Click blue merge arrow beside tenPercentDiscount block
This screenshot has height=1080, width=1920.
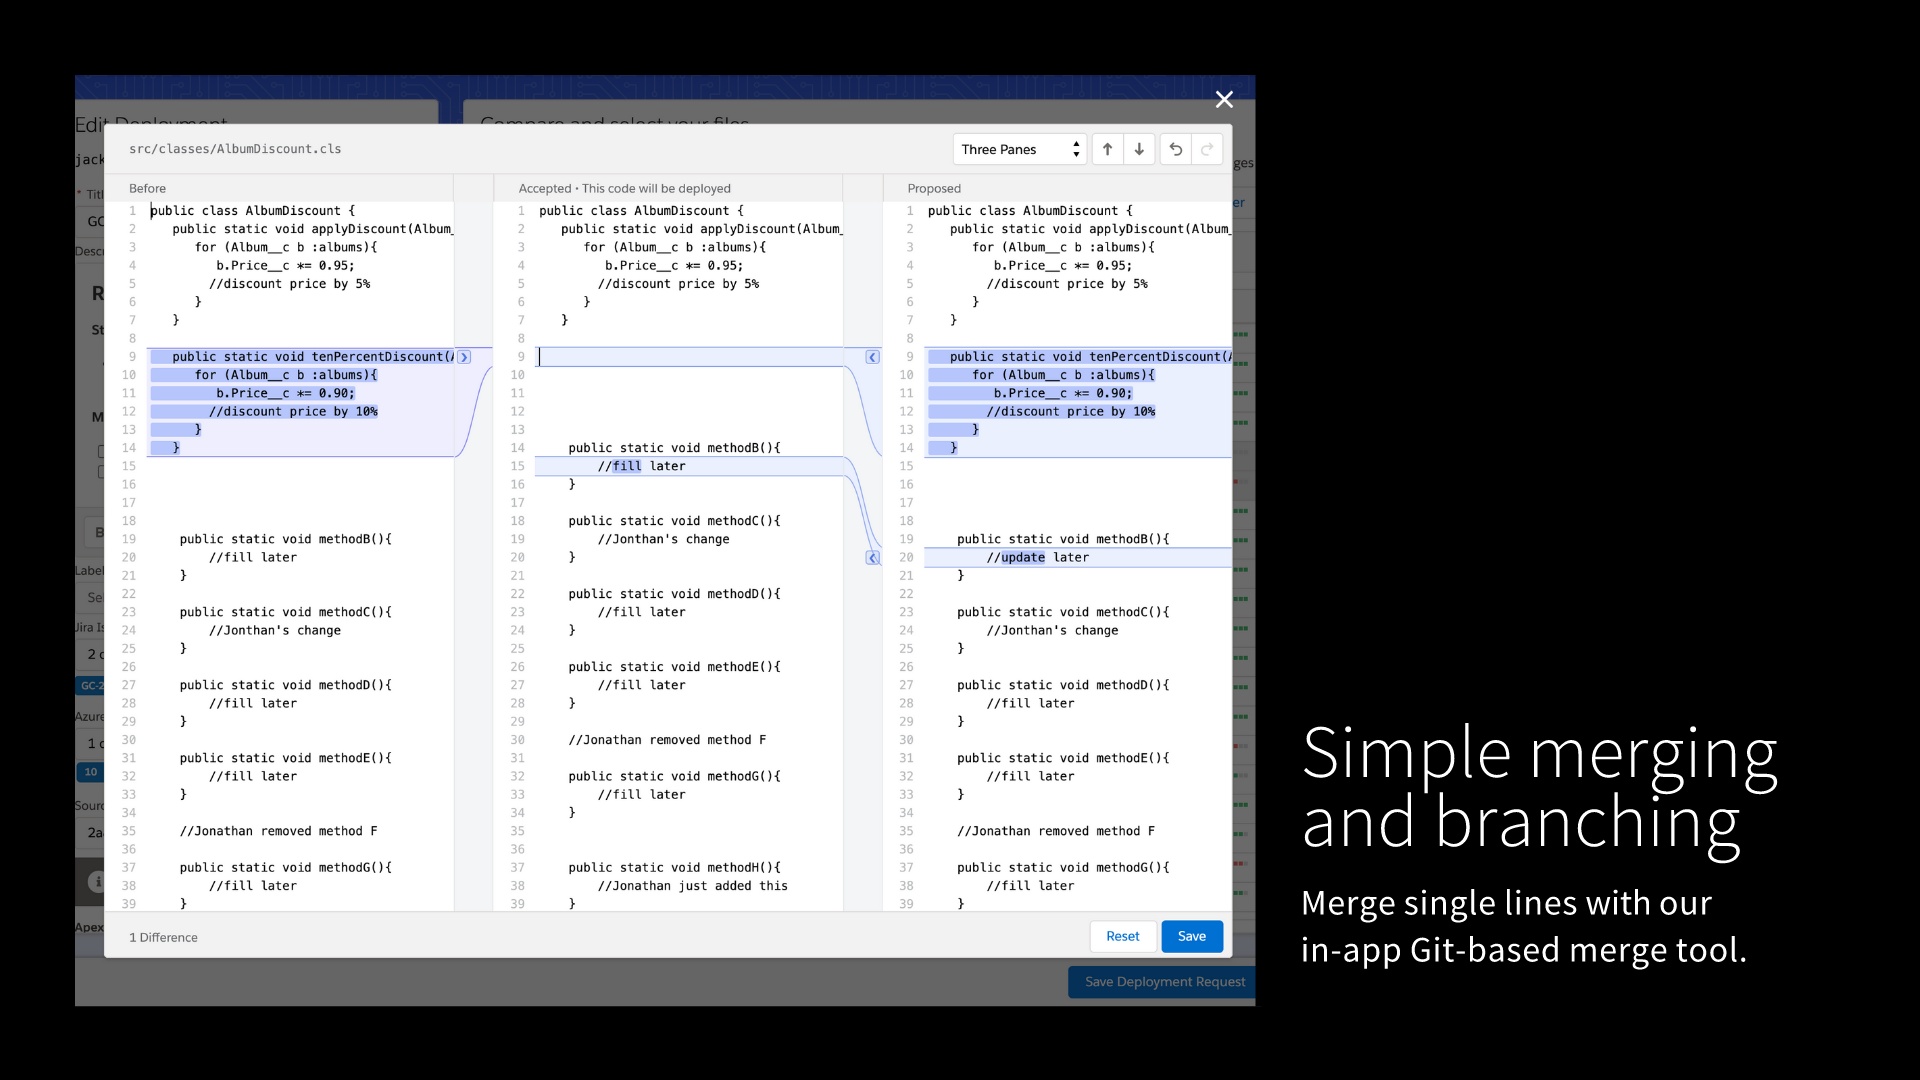click(x=464, y=357)
